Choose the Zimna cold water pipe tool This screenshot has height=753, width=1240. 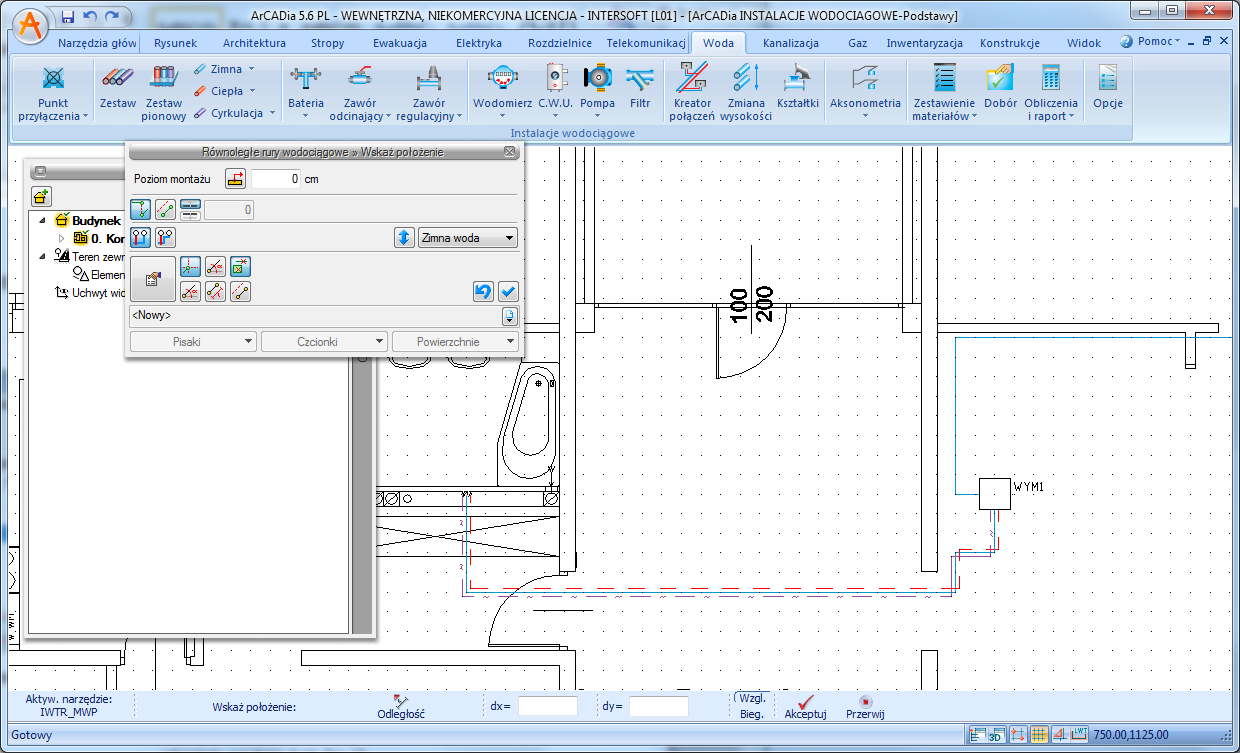(224, 69)
